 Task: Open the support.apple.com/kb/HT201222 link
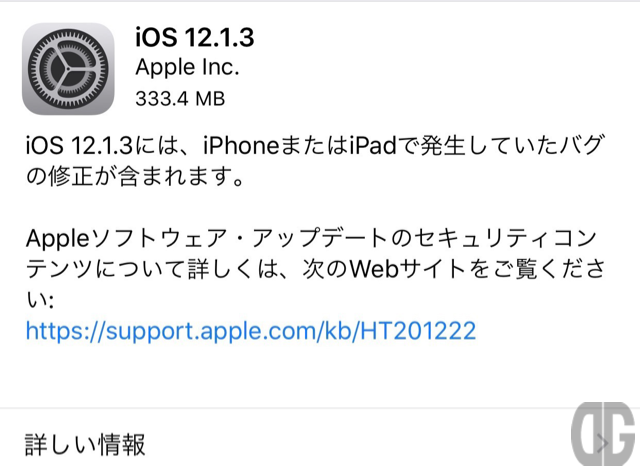pyautogui.click(x=251, y=331)
